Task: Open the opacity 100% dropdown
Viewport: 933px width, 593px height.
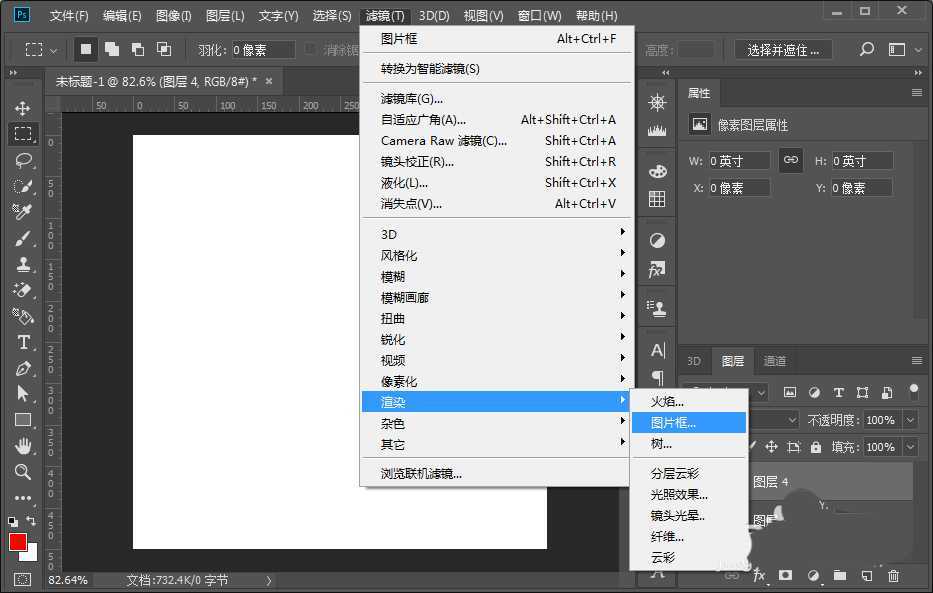Action: coord(910,420)
